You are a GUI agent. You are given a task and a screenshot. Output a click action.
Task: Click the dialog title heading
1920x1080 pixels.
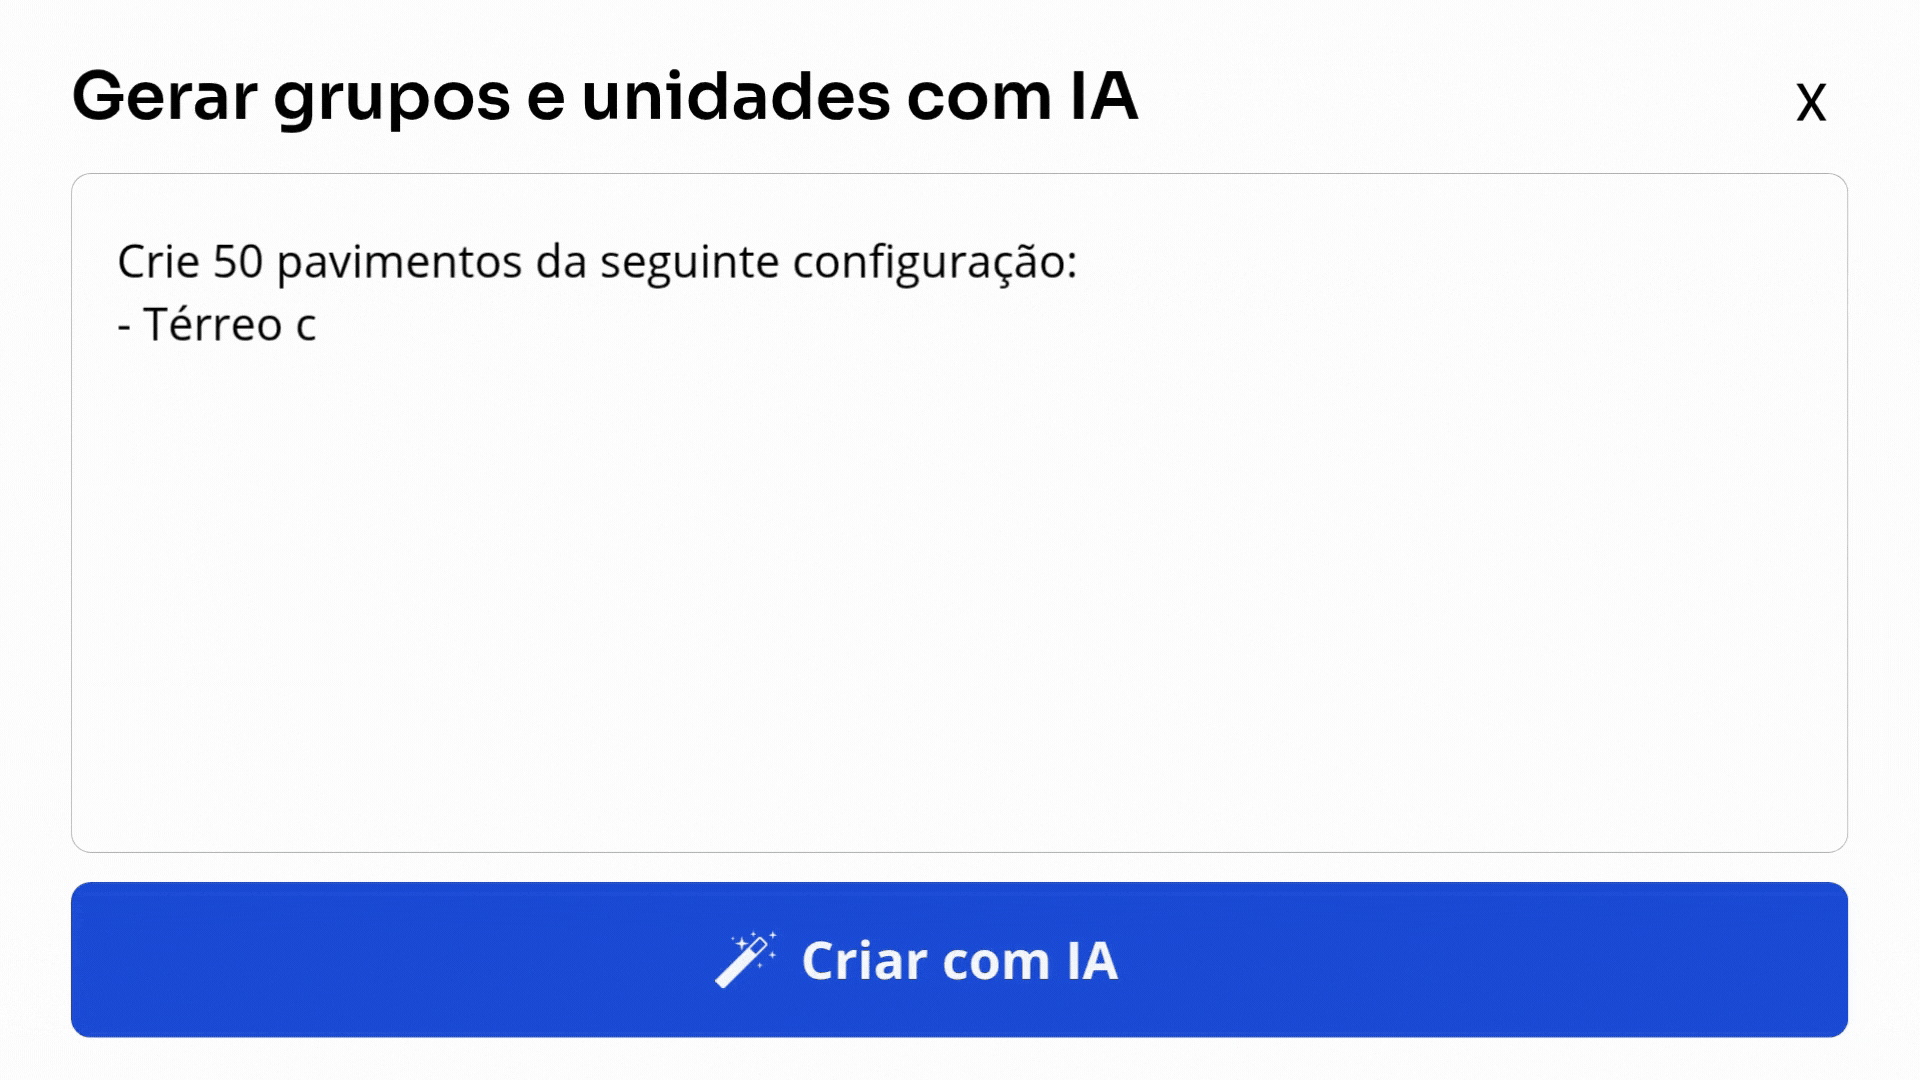coord(604,97)
